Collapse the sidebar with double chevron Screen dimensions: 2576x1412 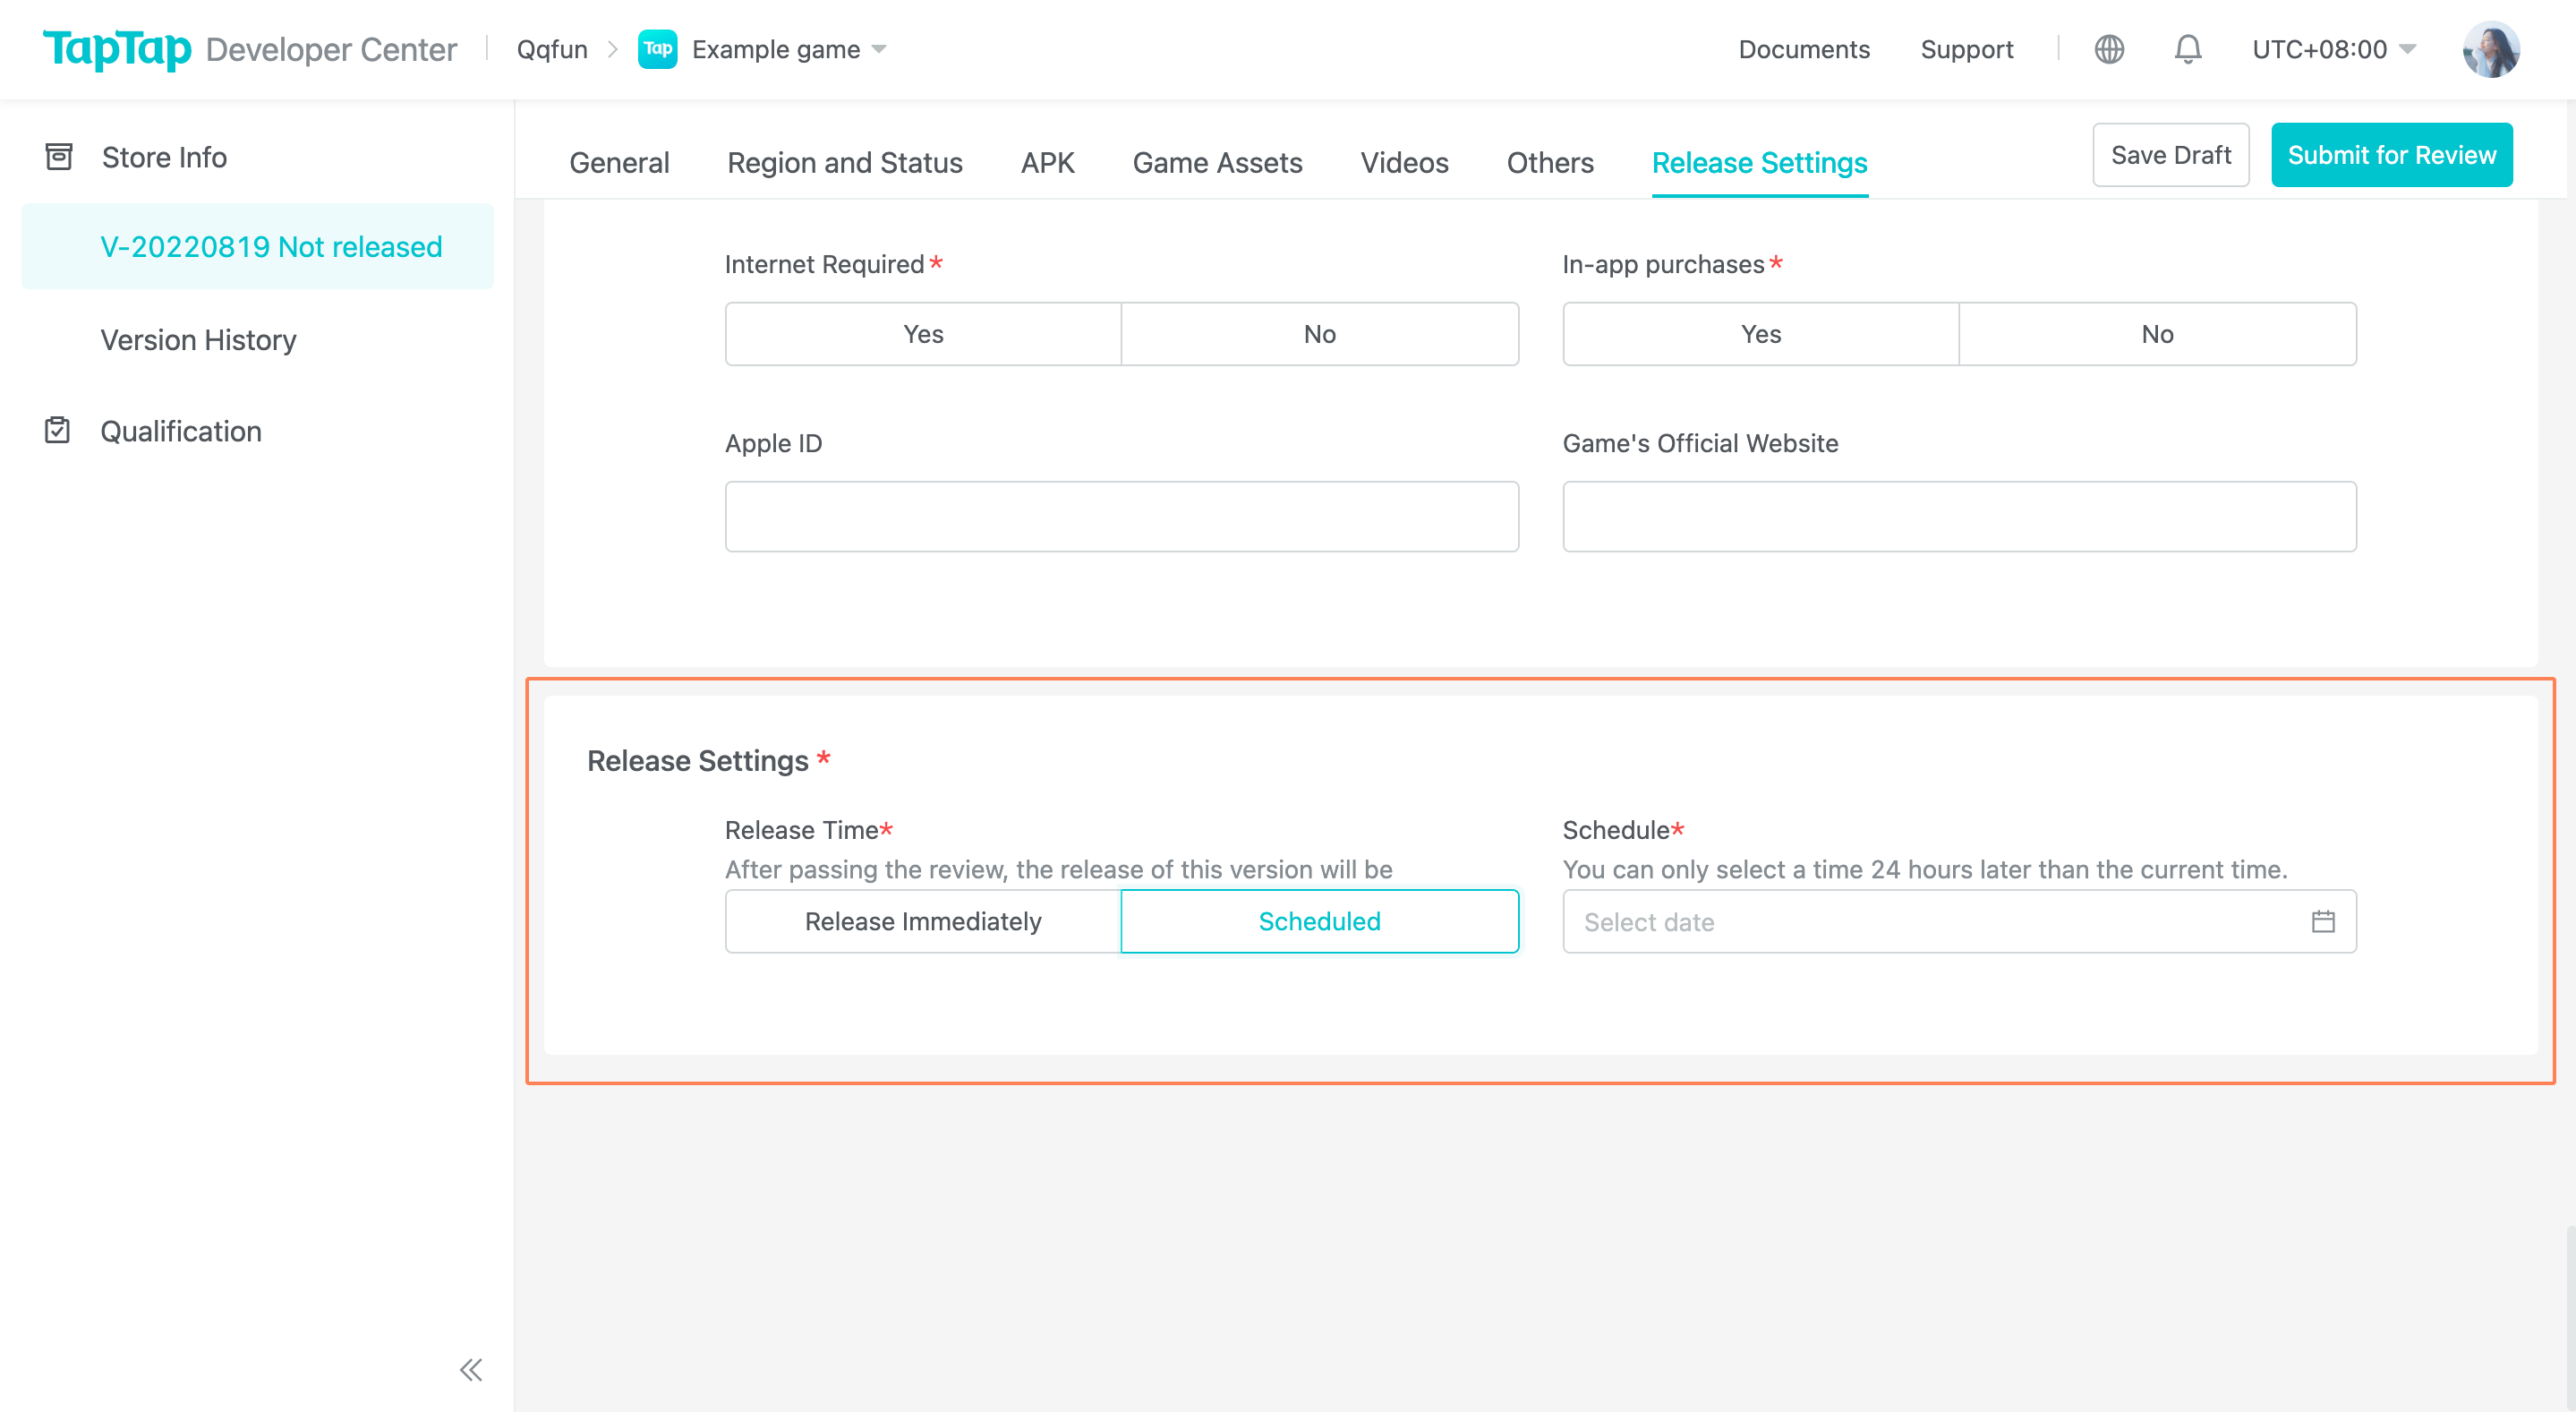click(x=471, y=1369)
